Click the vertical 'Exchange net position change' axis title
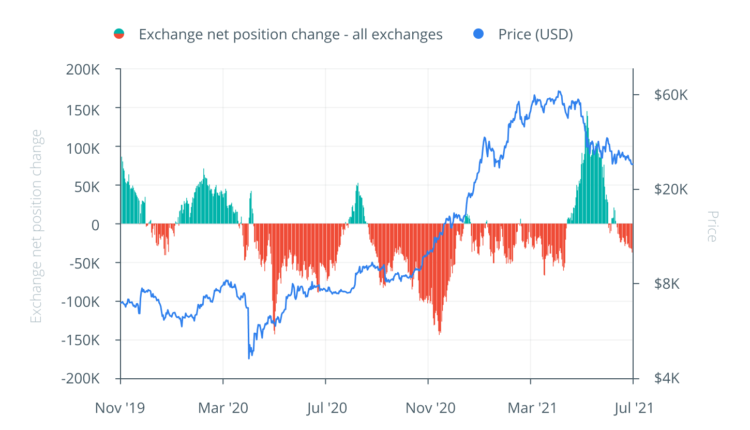750x430 pixels. [x=37, y=225]
